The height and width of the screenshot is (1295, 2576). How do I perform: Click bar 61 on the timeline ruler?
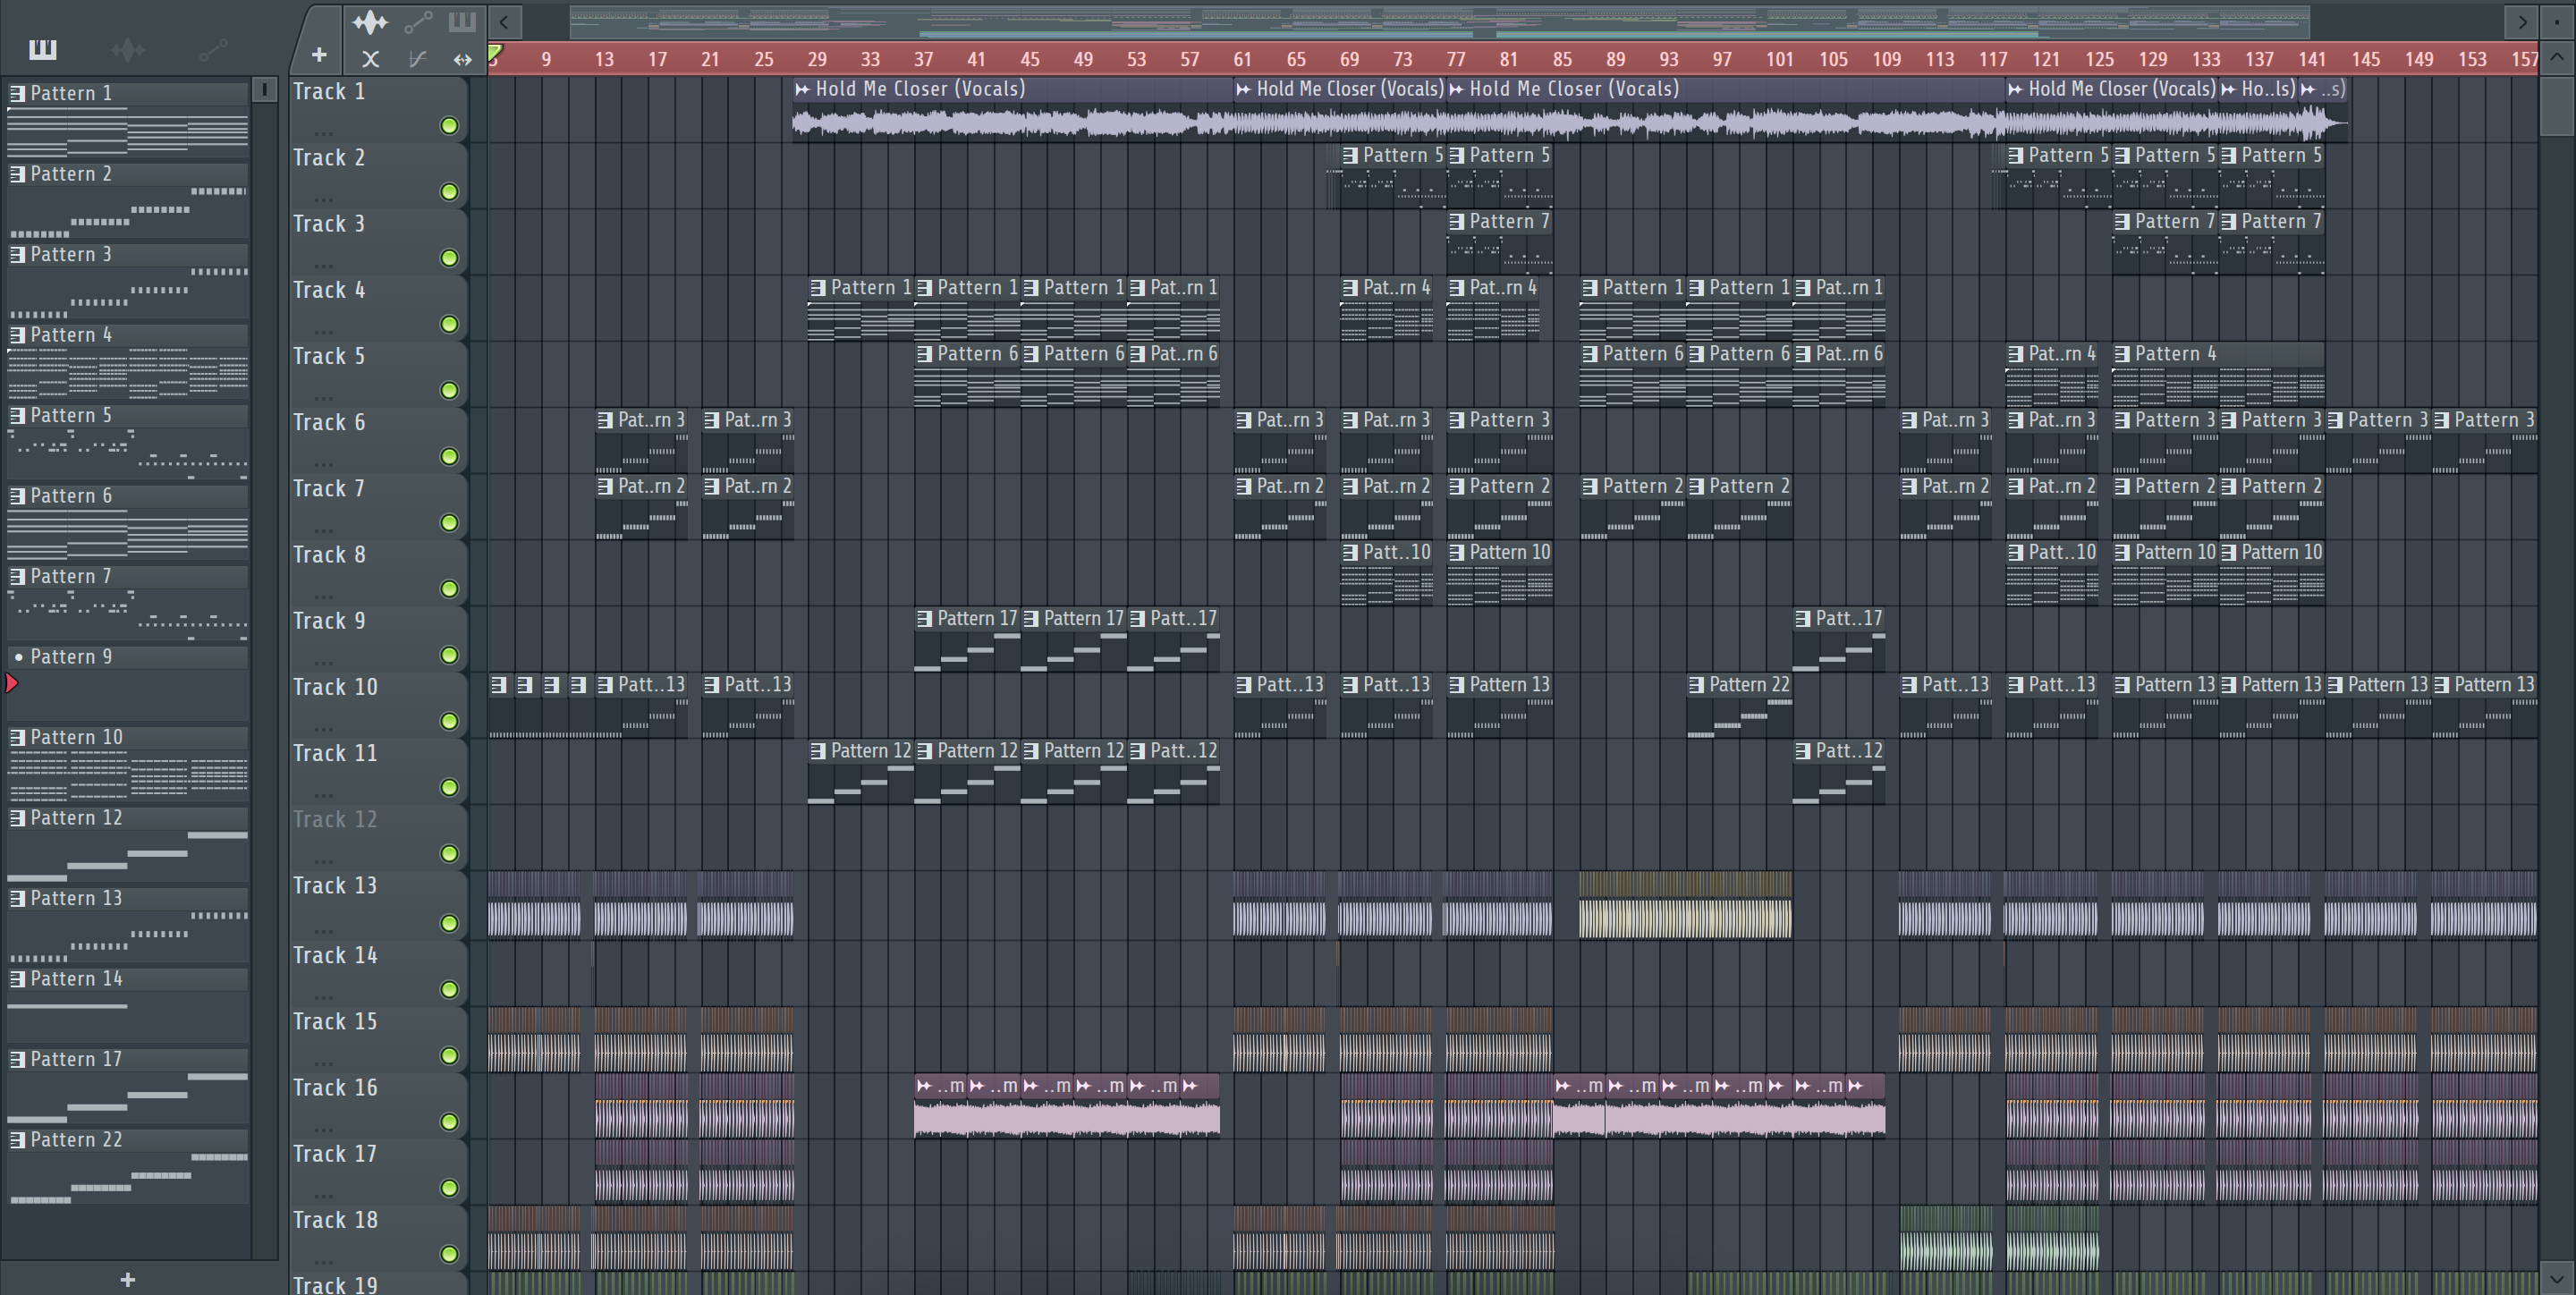1243,59
